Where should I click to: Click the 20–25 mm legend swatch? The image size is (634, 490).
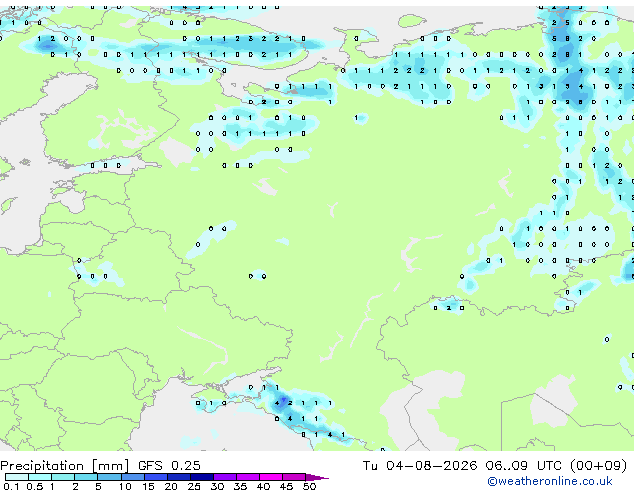tap(179, 477)
